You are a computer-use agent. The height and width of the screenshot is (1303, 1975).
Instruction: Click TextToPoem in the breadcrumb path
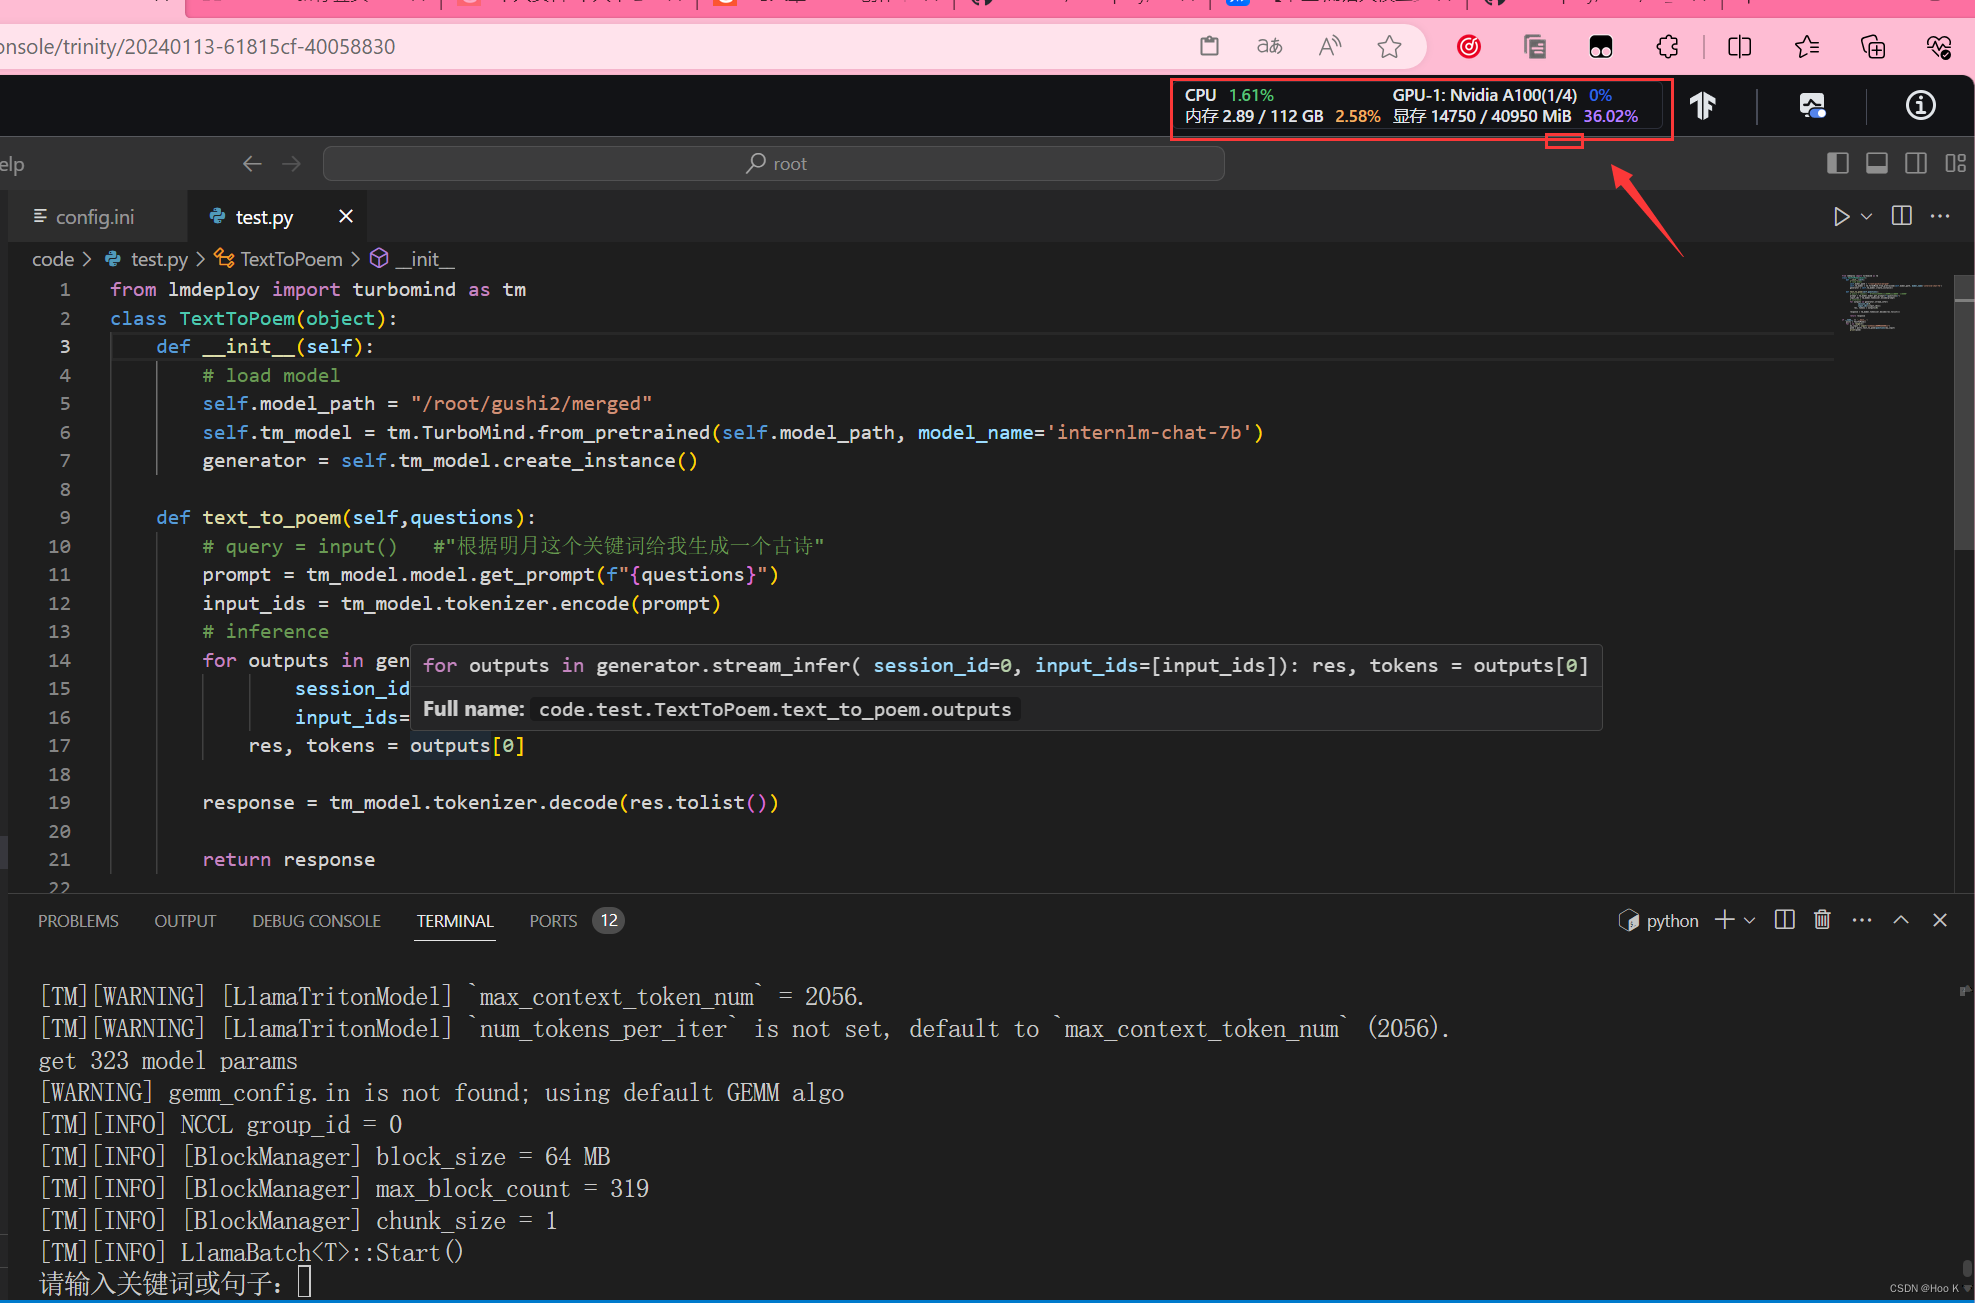coord(291,259)
